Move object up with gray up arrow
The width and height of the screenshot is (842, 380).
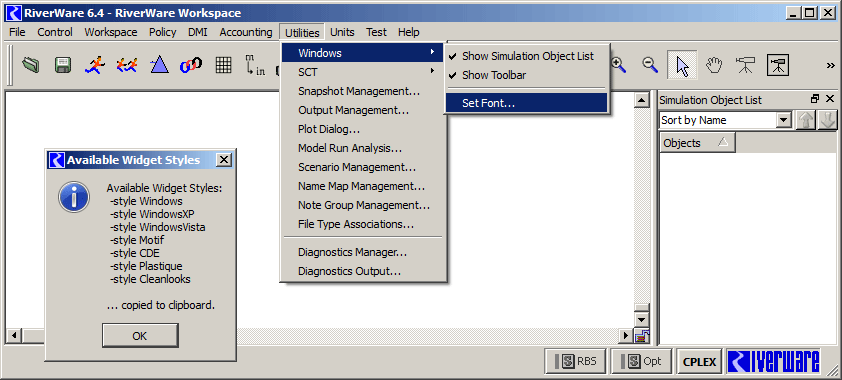tap(805, 120)
